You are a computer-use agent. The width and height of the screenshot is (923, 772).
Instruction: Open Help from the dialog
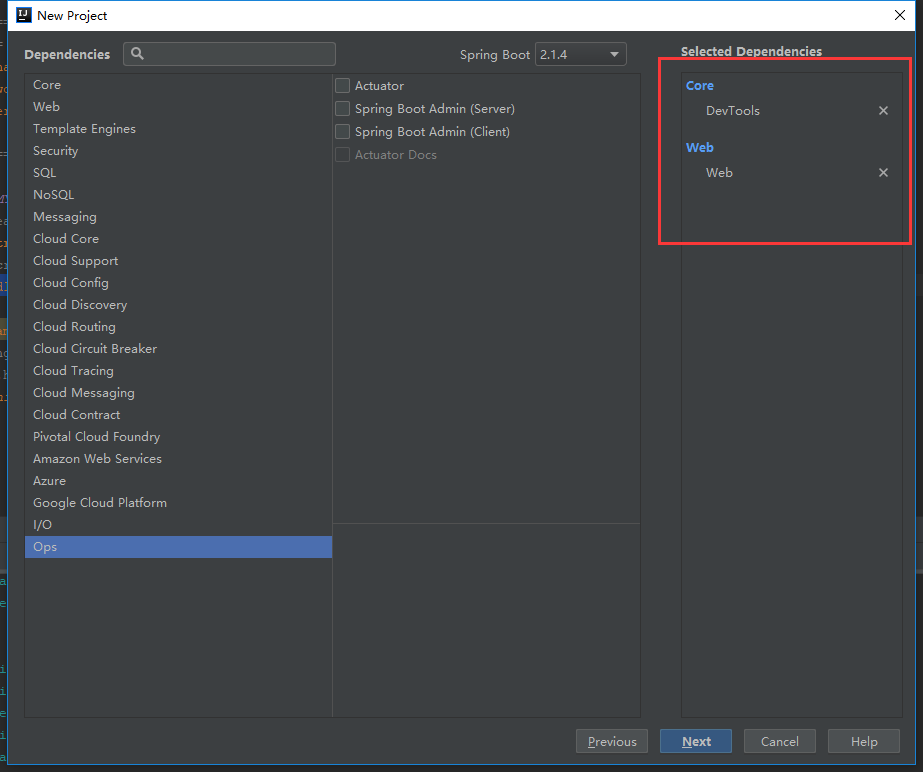click(863, 741)
